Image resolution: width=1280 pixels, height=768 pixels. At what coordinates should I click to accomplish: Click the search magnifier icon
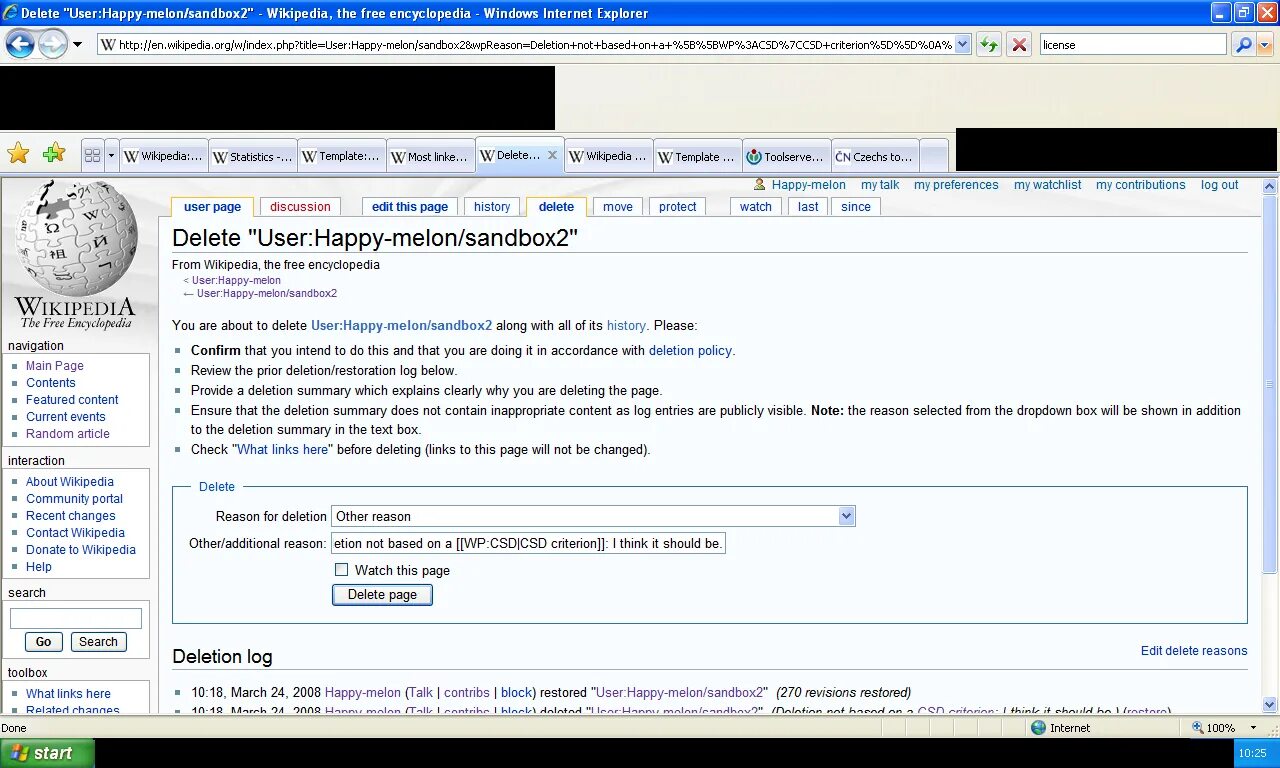pos(1243,44)
